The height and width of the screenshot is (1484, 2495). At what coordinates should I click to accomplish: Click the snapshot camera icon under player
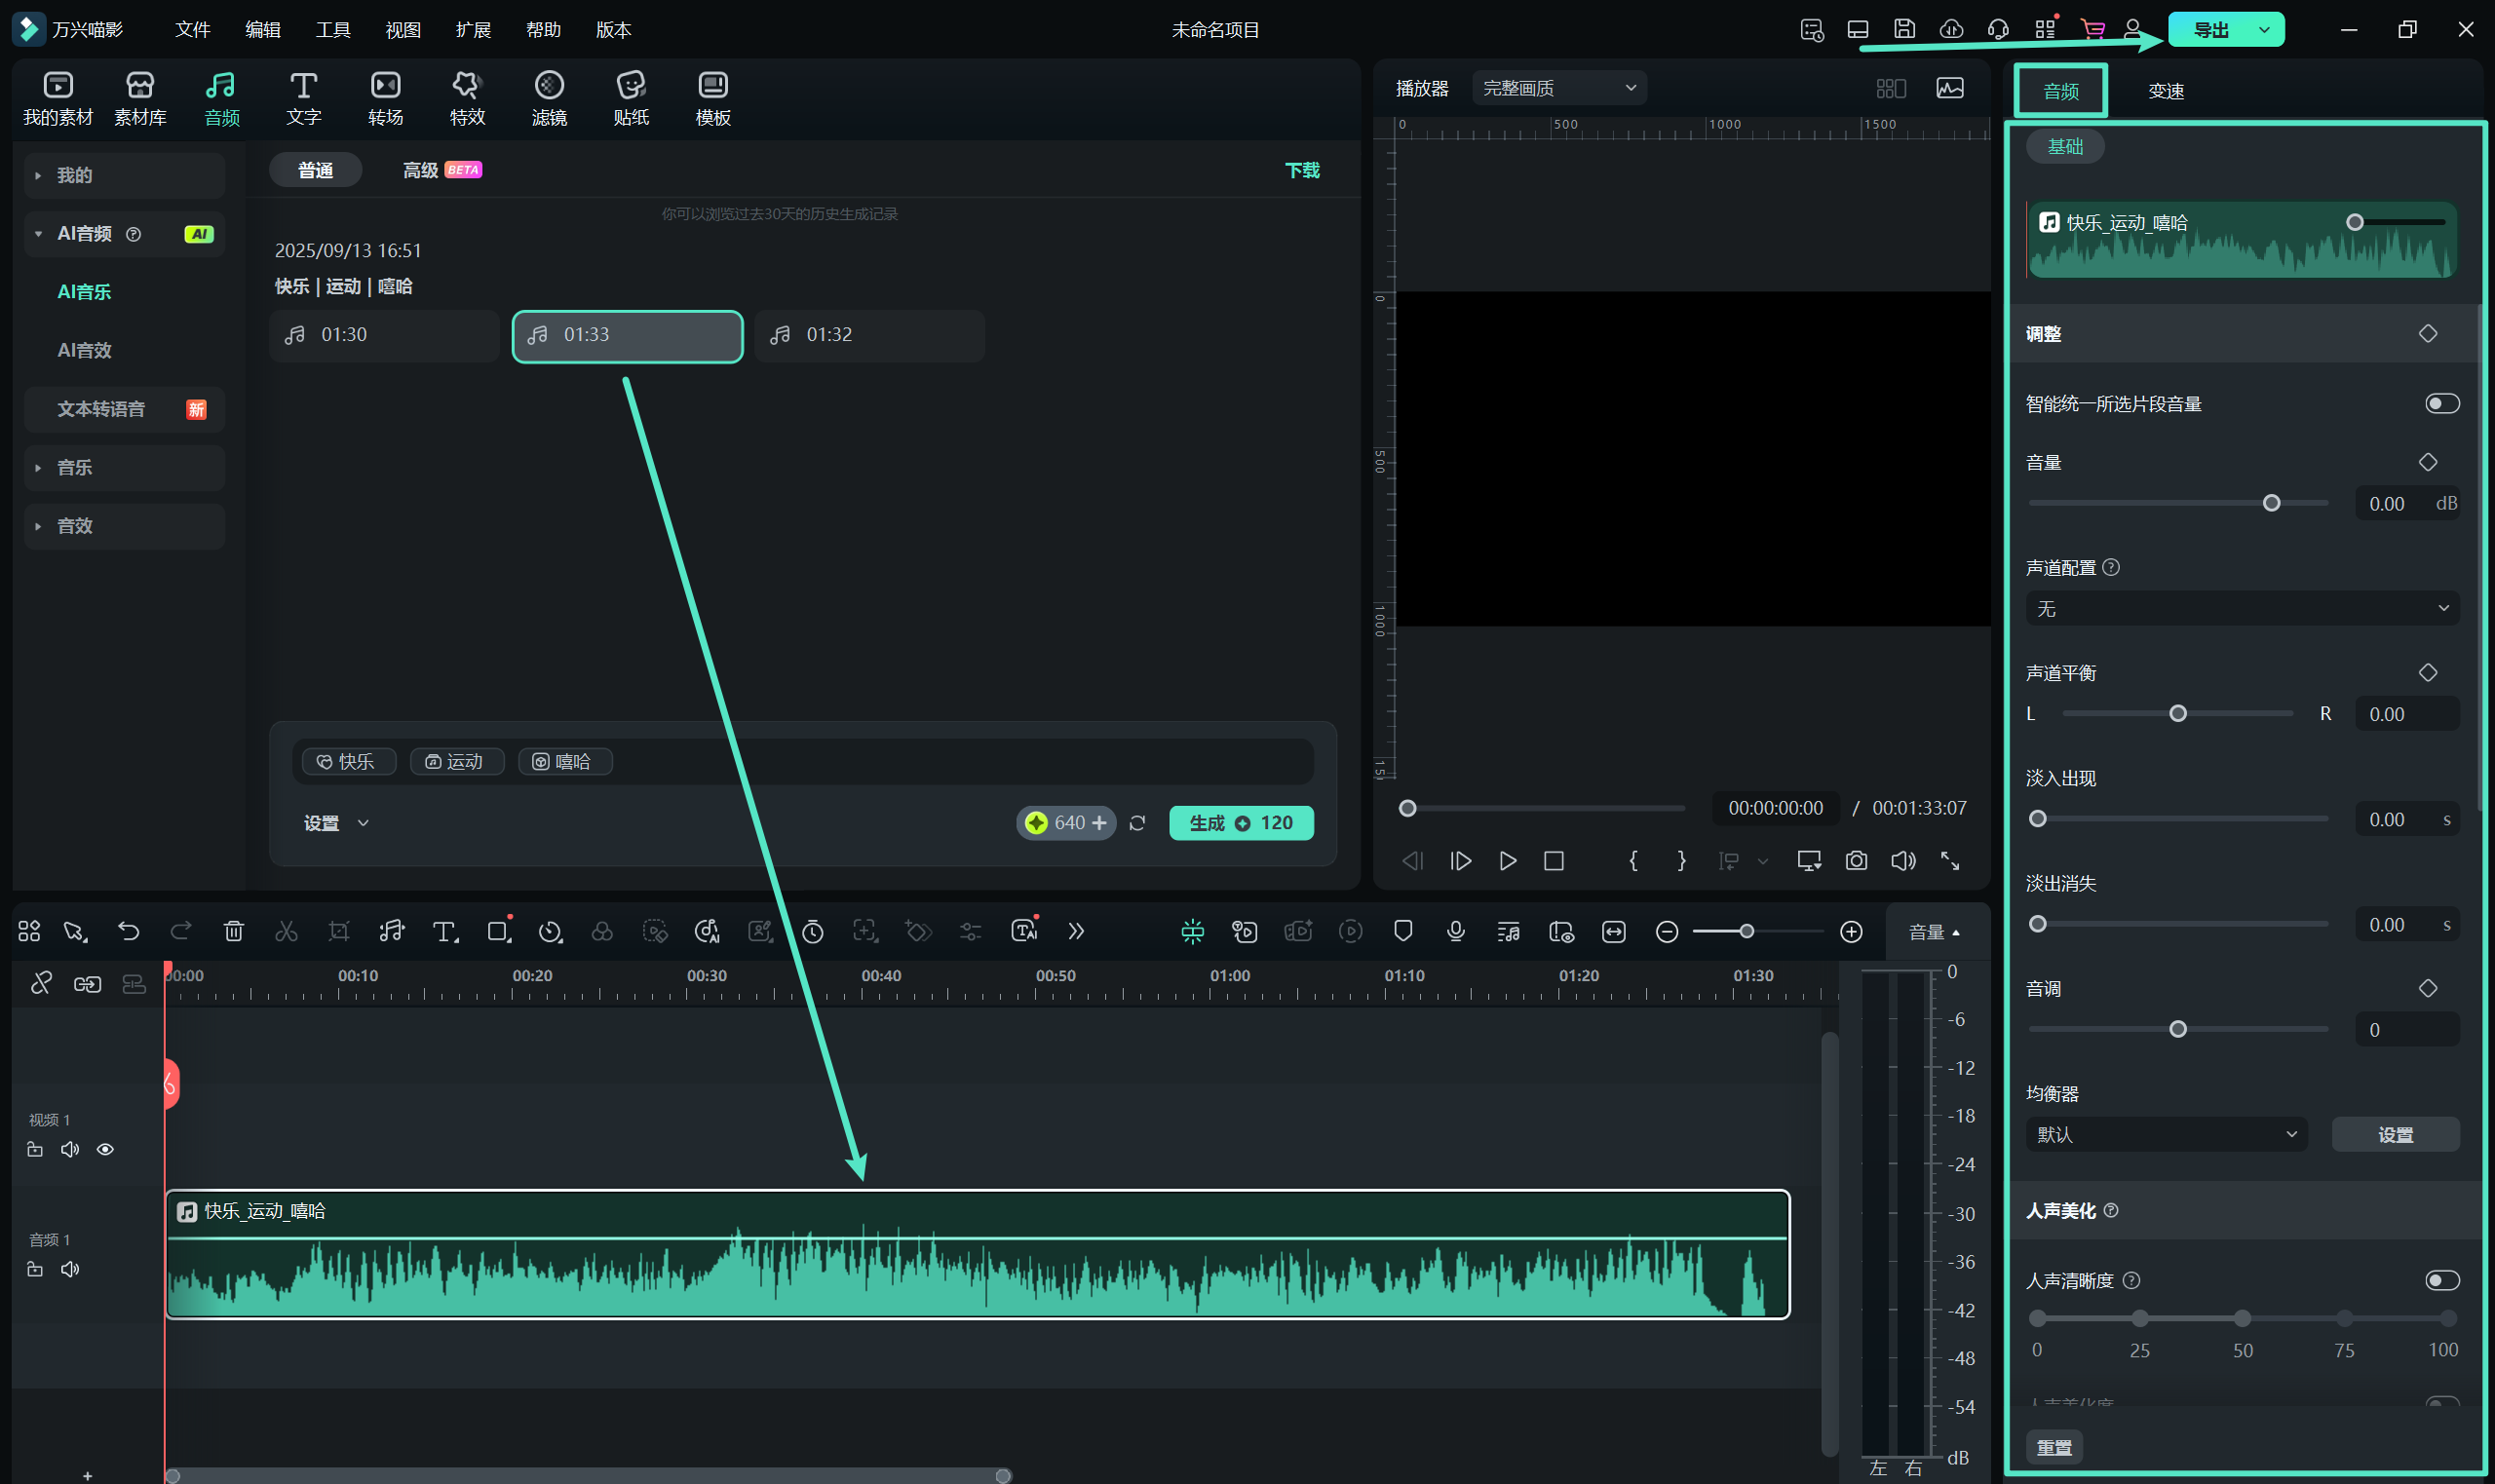coord(1856,861)
